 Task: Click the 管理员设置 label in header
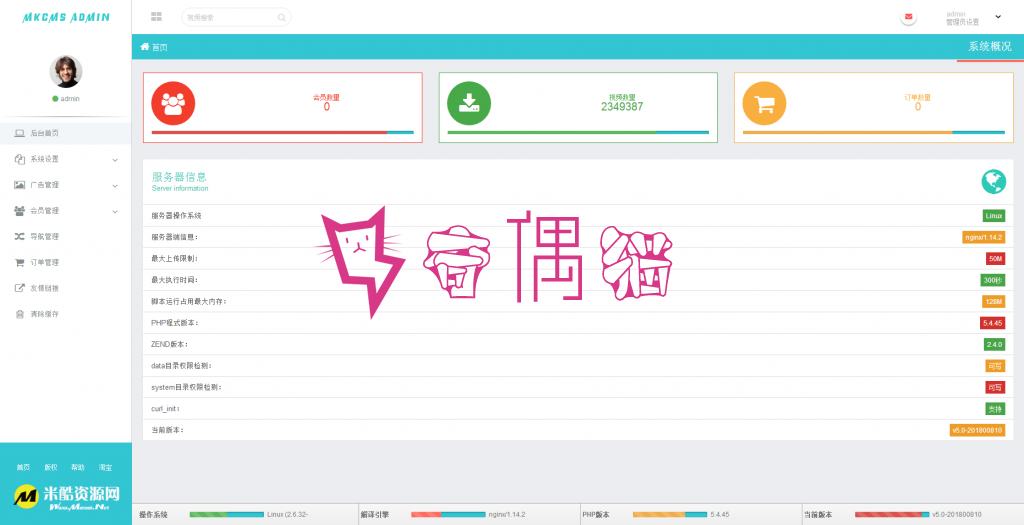pyautogui.click(x=963, y=22)
